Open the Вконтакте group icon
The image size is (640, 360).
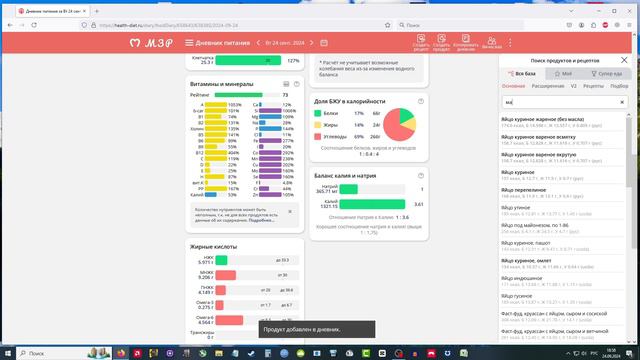492,42
